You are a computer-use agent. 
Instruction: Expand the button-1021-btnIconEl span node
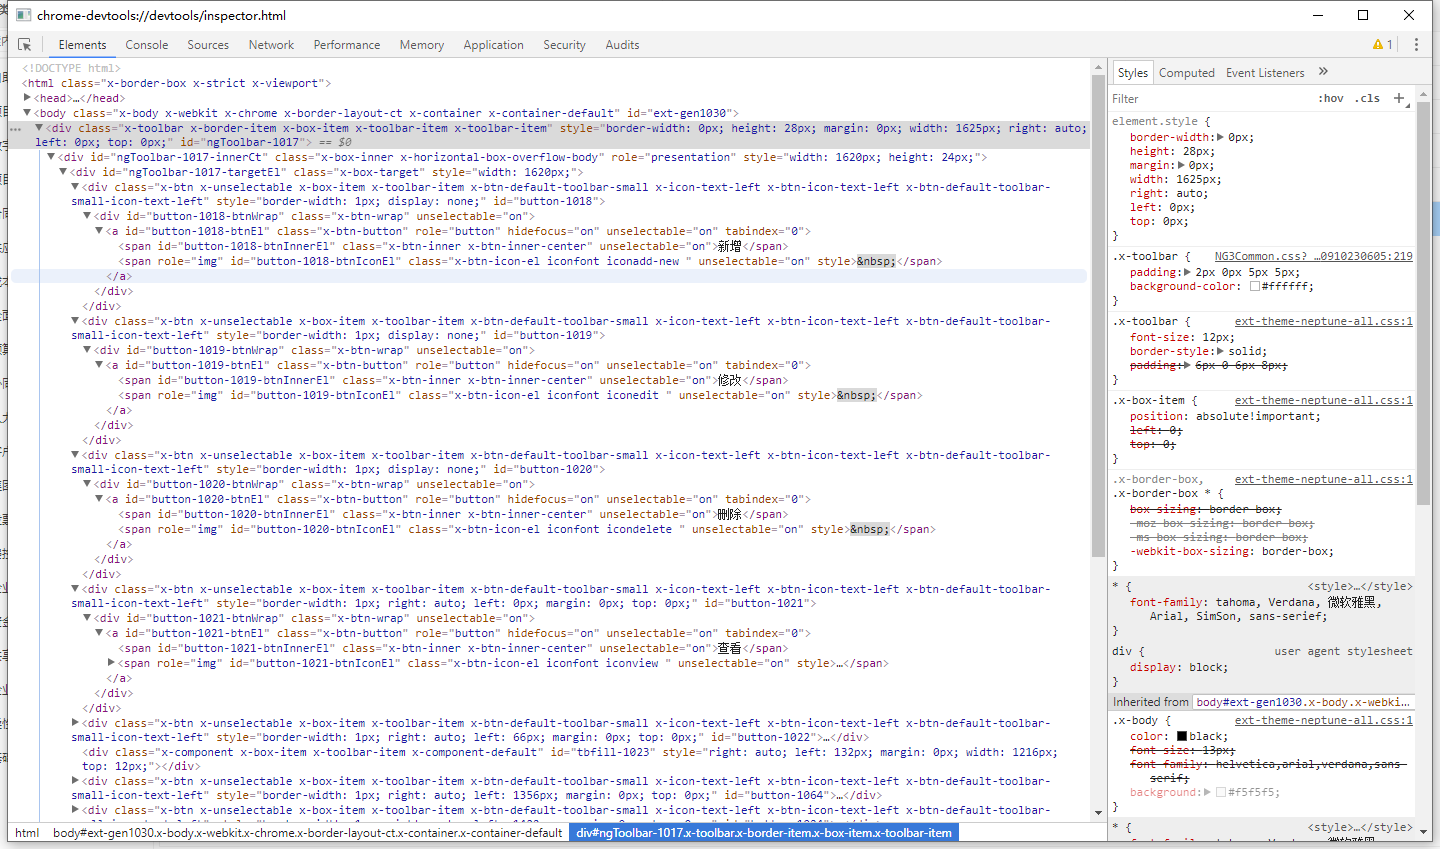coord(111,663)
